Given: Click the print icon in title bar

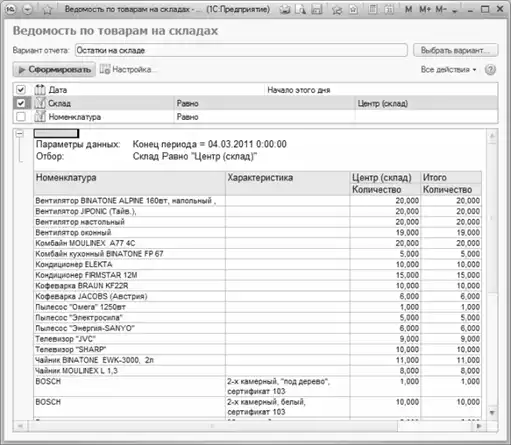Looking at the screenshot, I should (285, 9).
